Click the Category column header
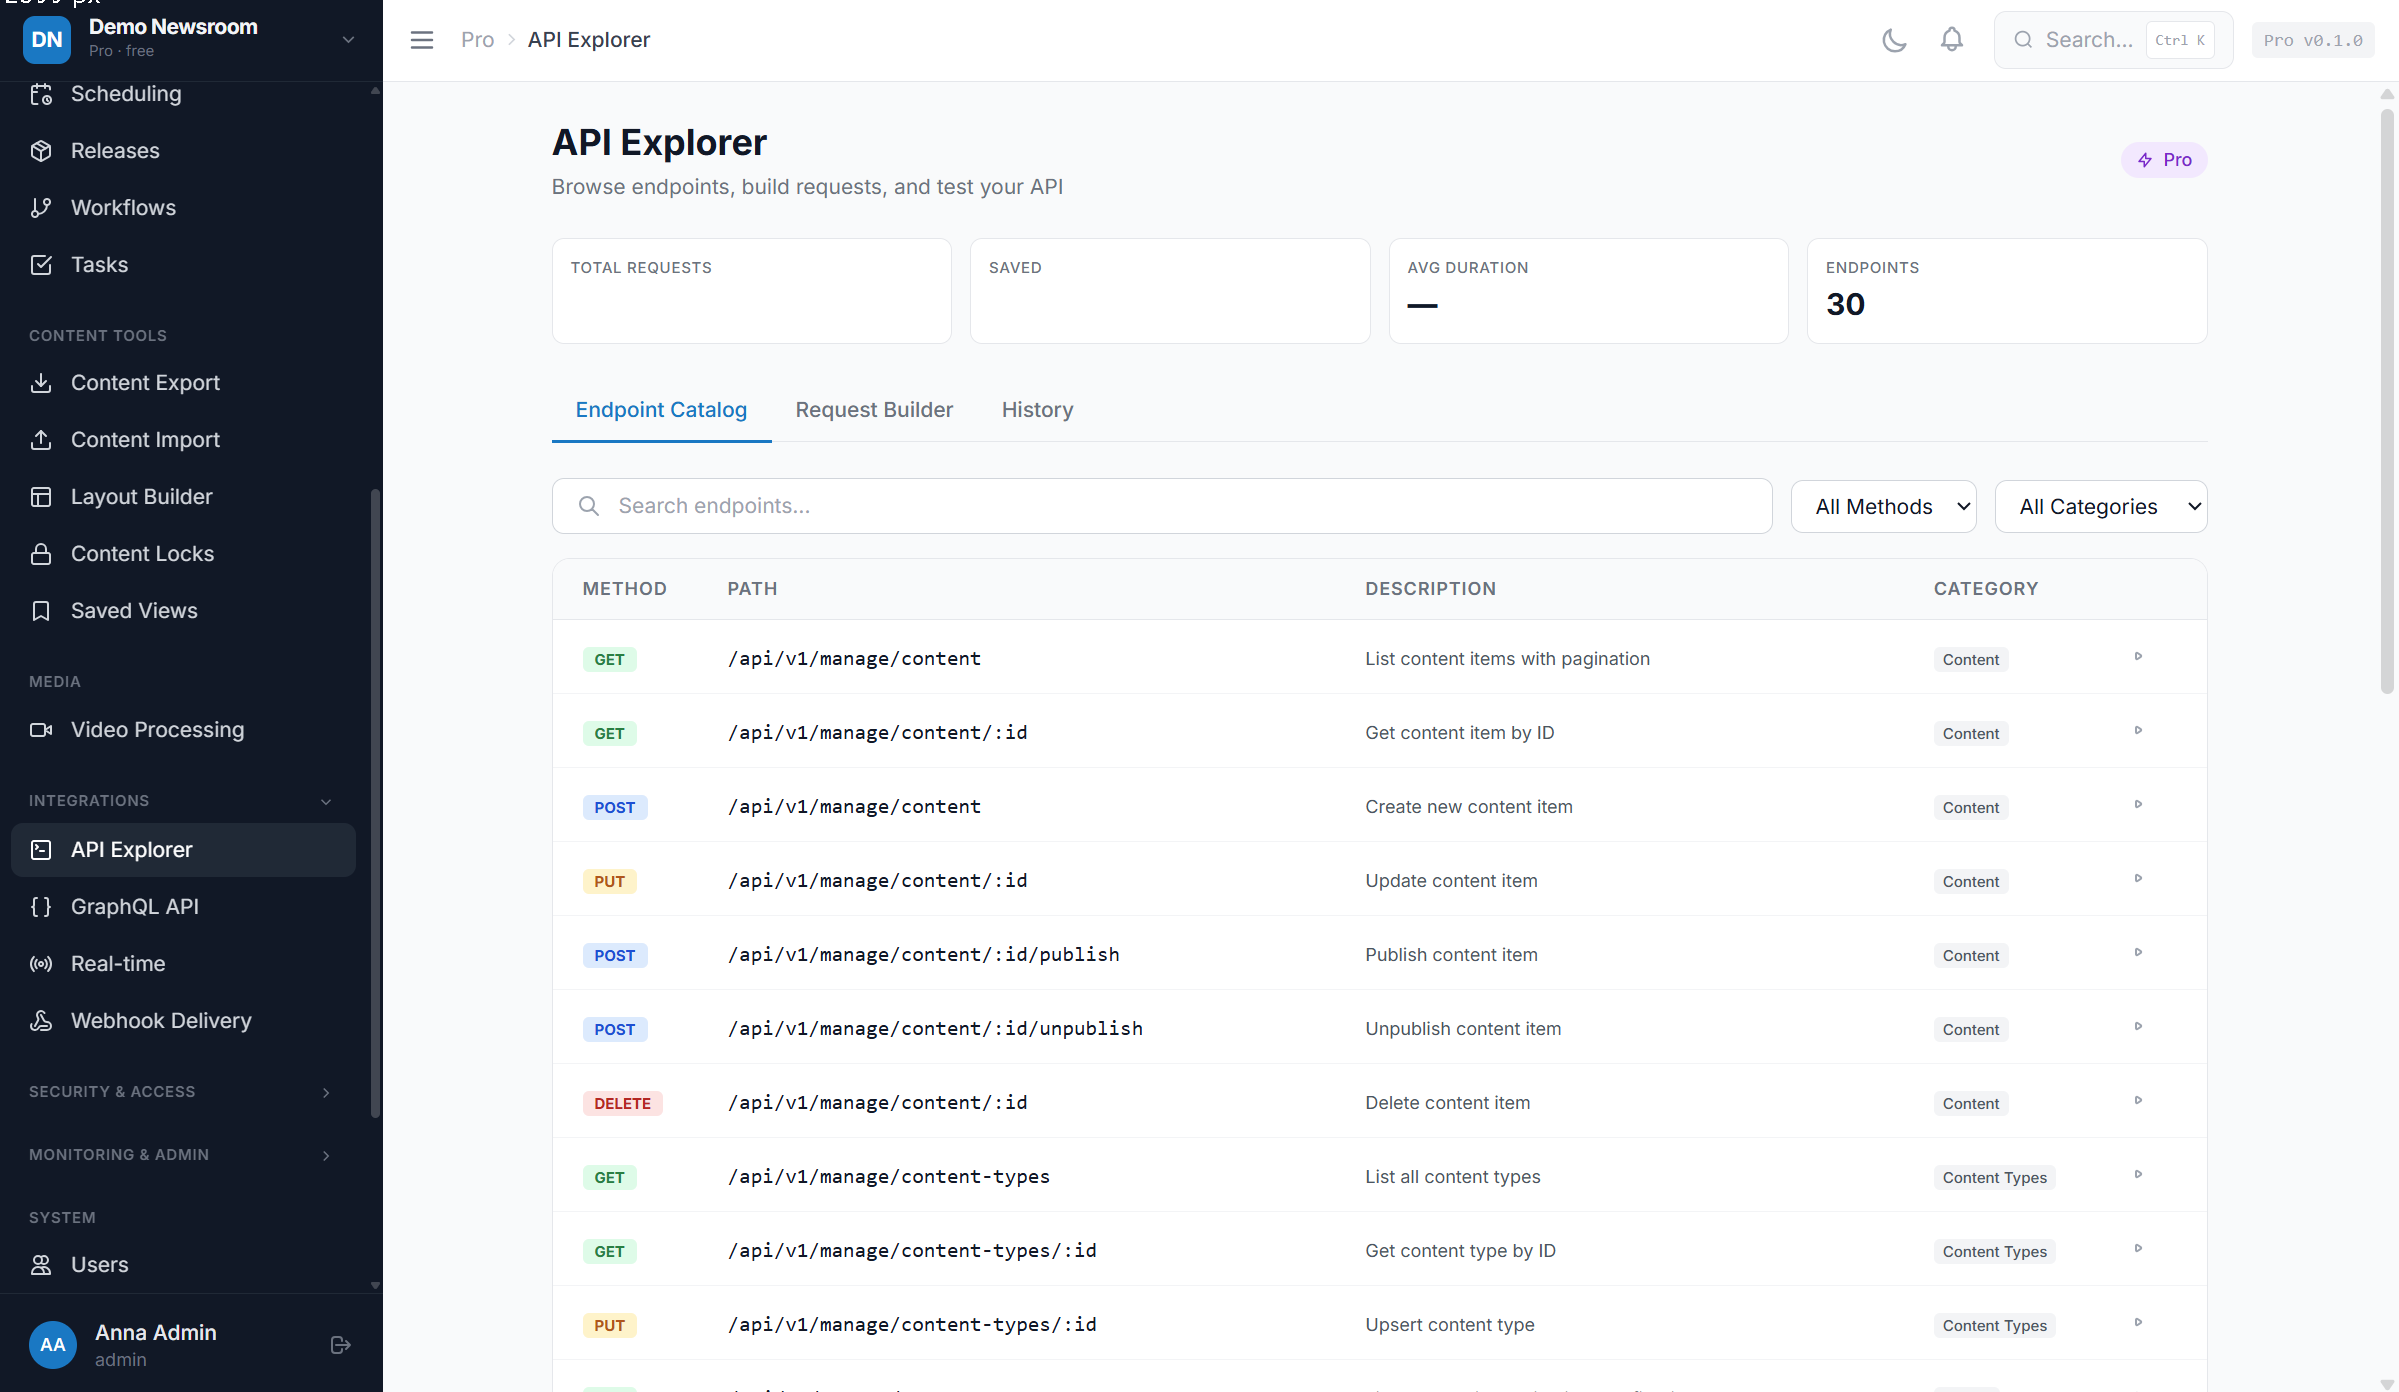Image resolution: width=2399 pixels, height=1392 pixels. click(1985, 589)
